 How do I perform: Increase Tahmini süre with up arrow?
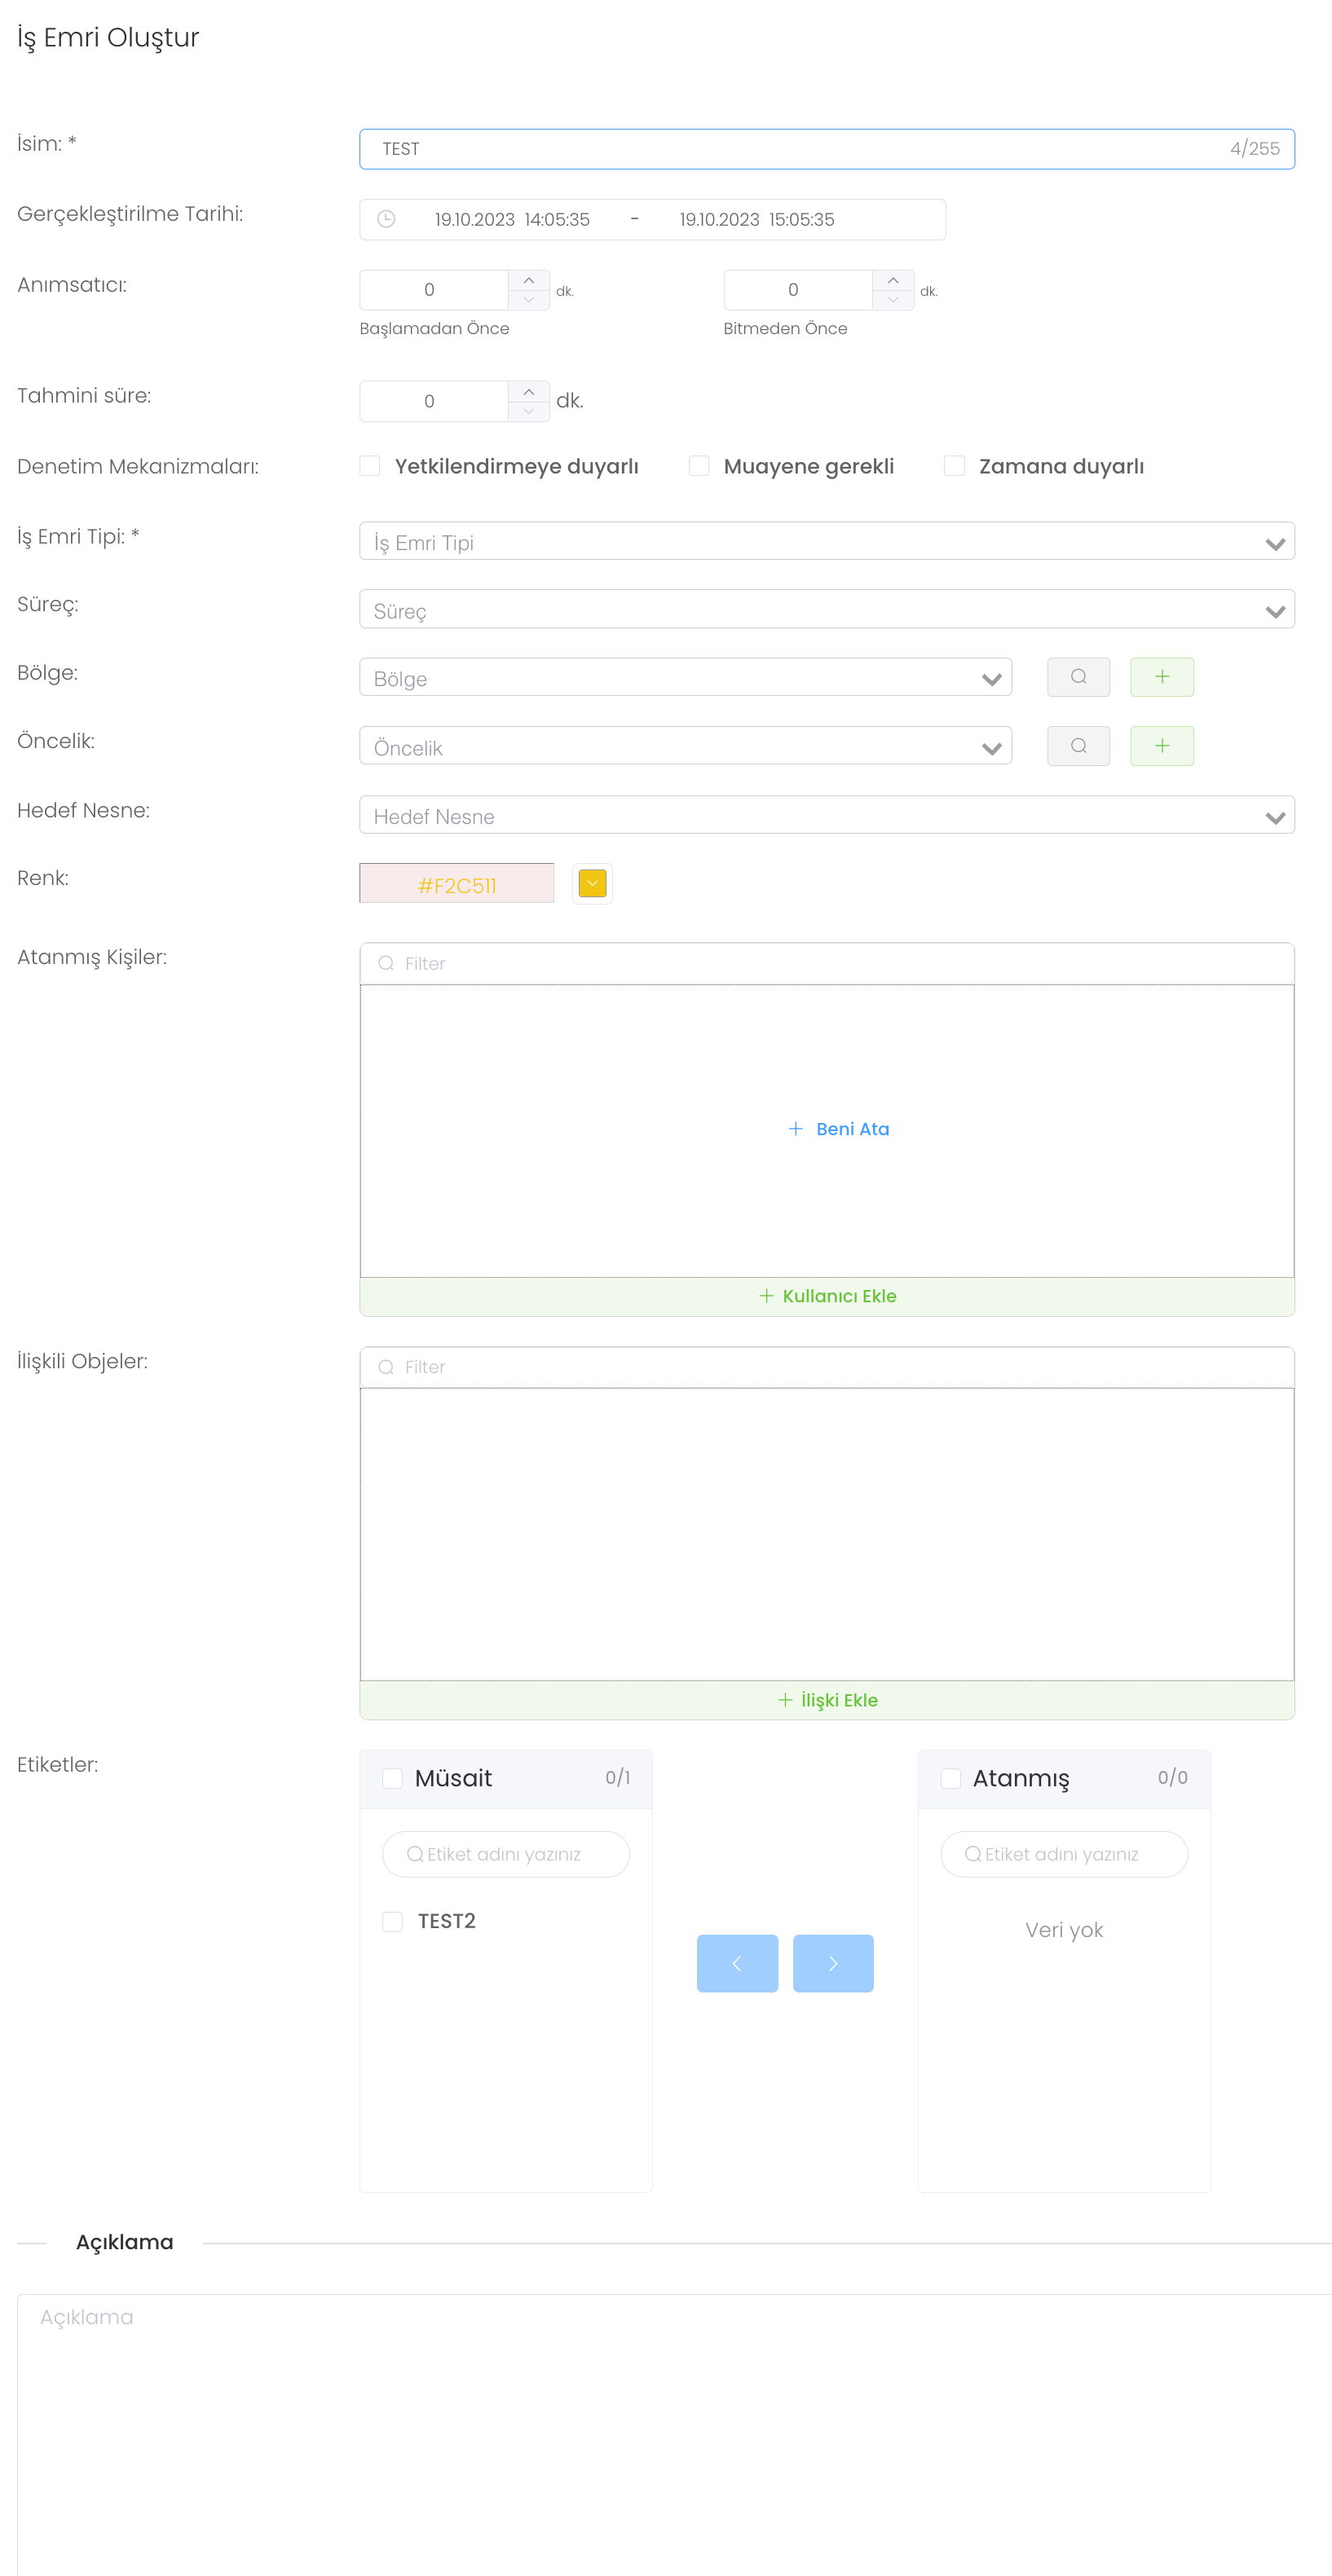pyautogui.click(x=529, y=392)
